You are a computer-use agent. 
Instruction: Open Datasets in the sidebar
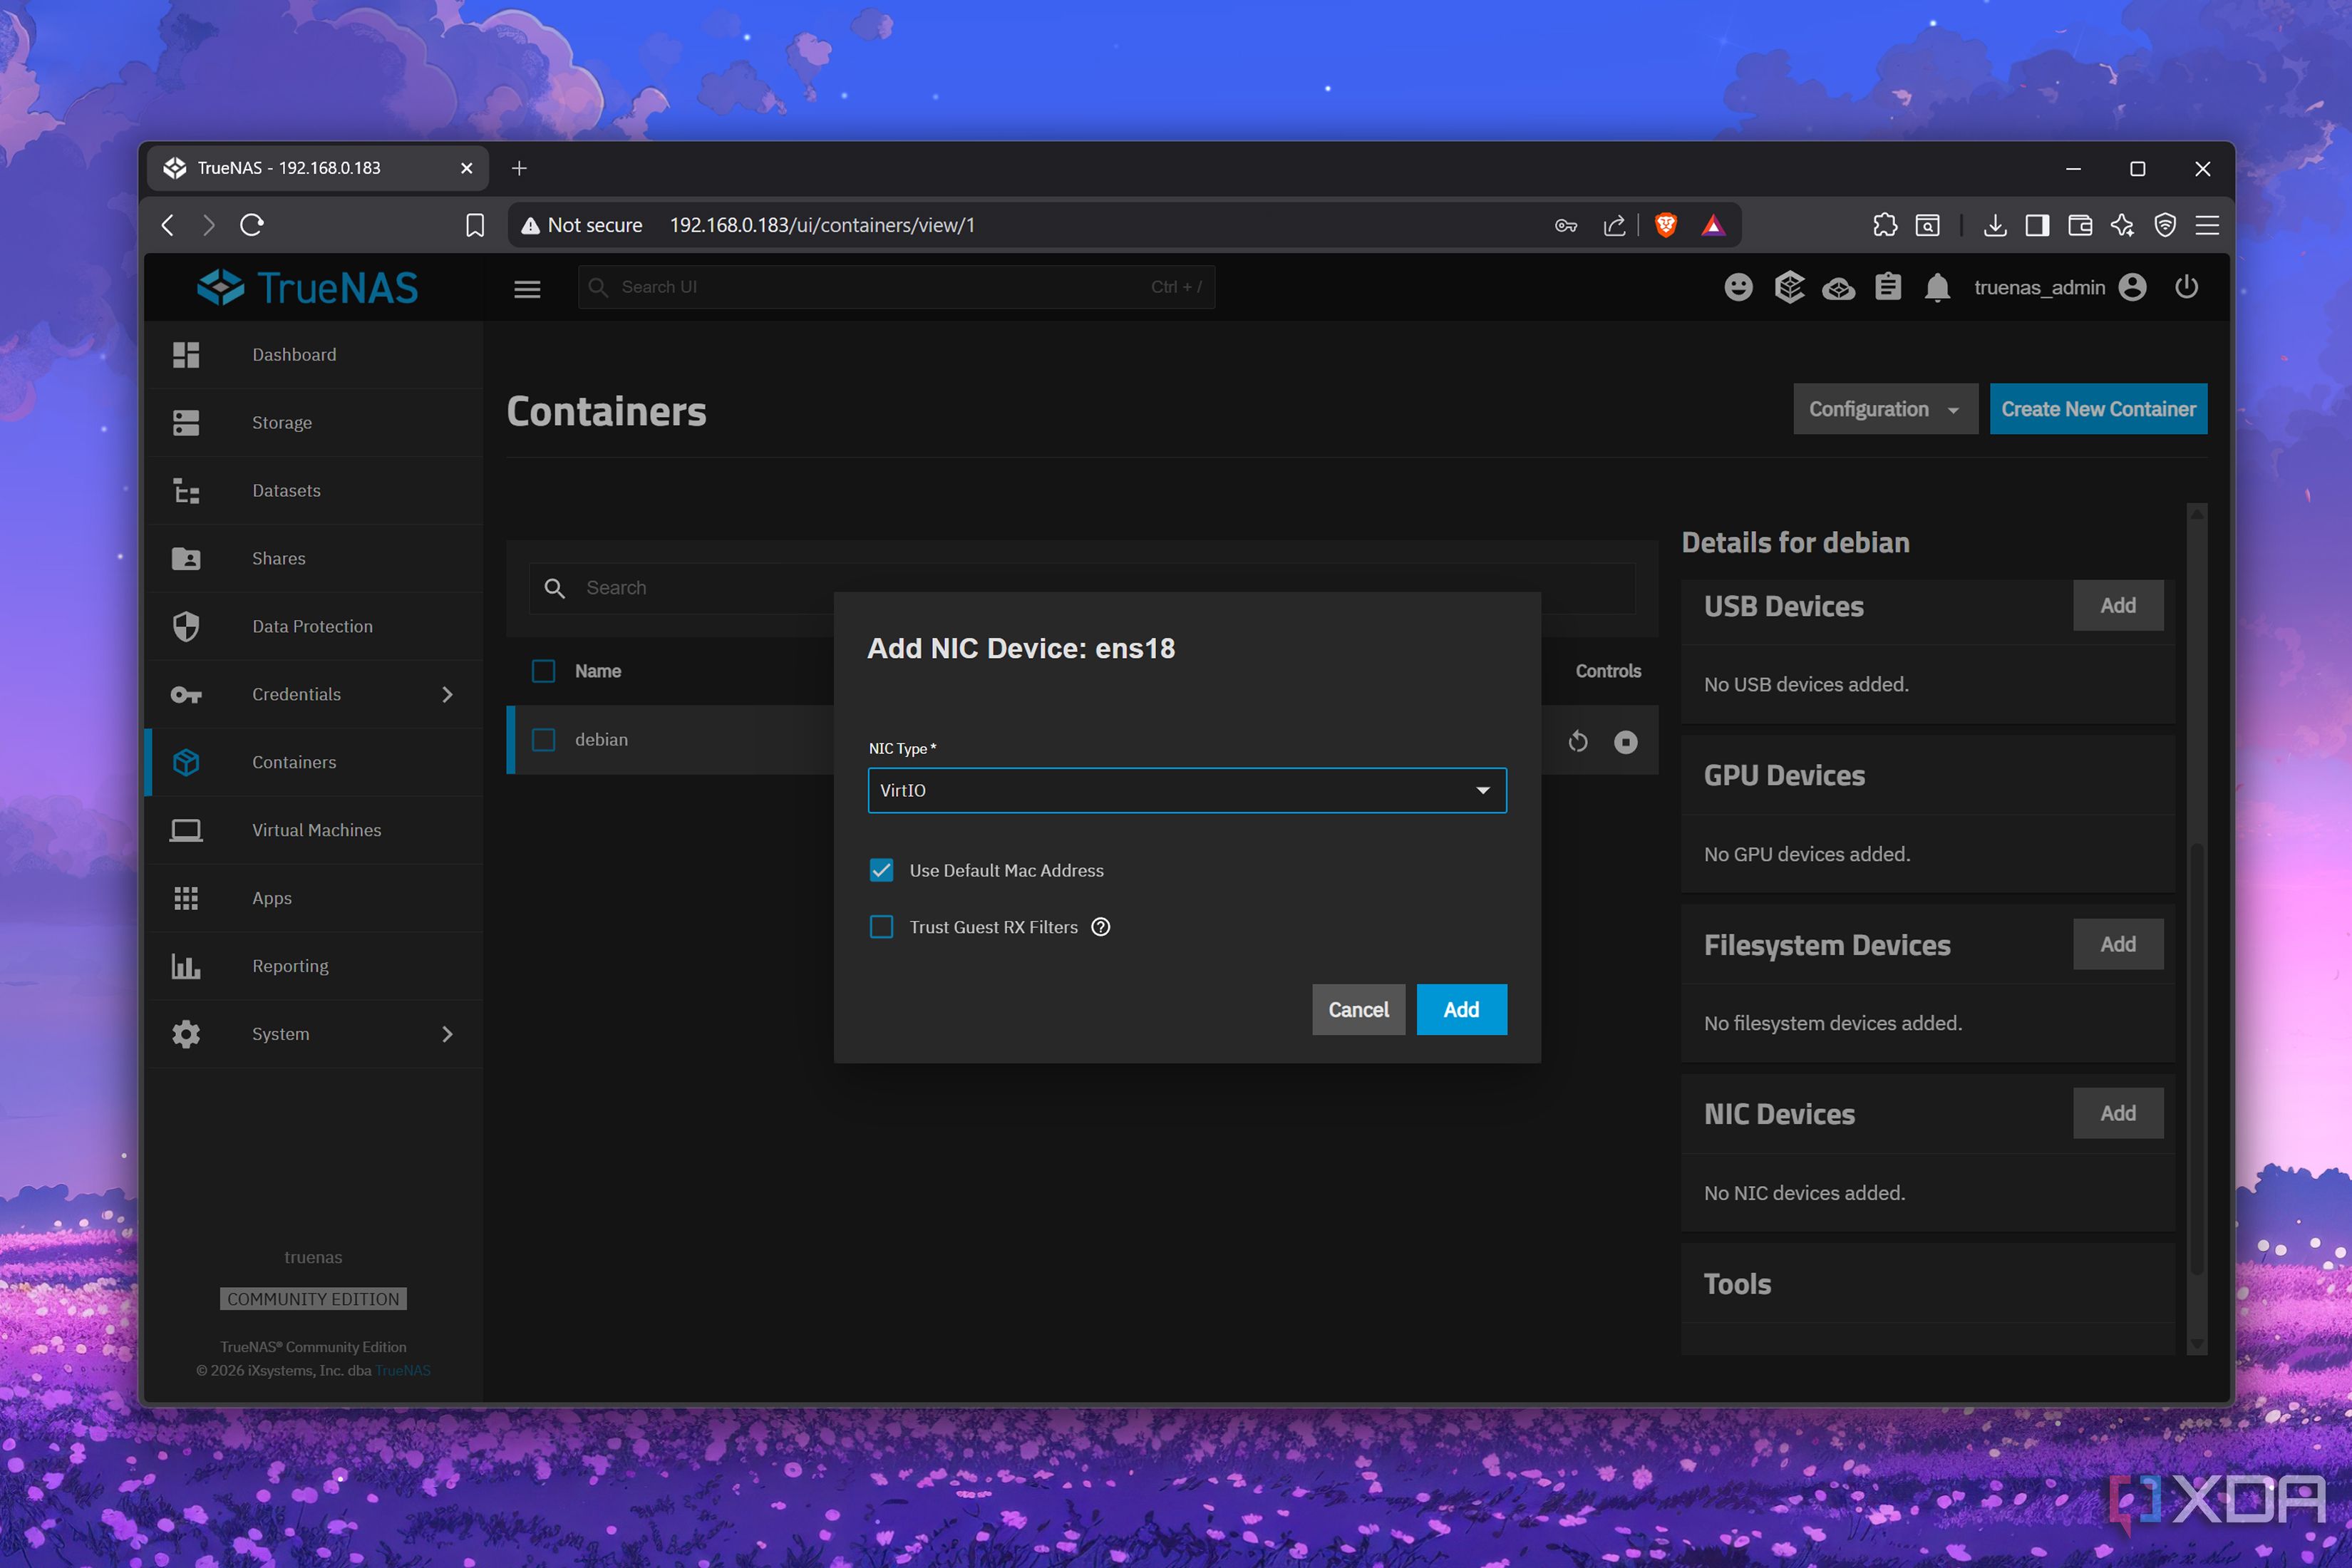pos(314,491)
